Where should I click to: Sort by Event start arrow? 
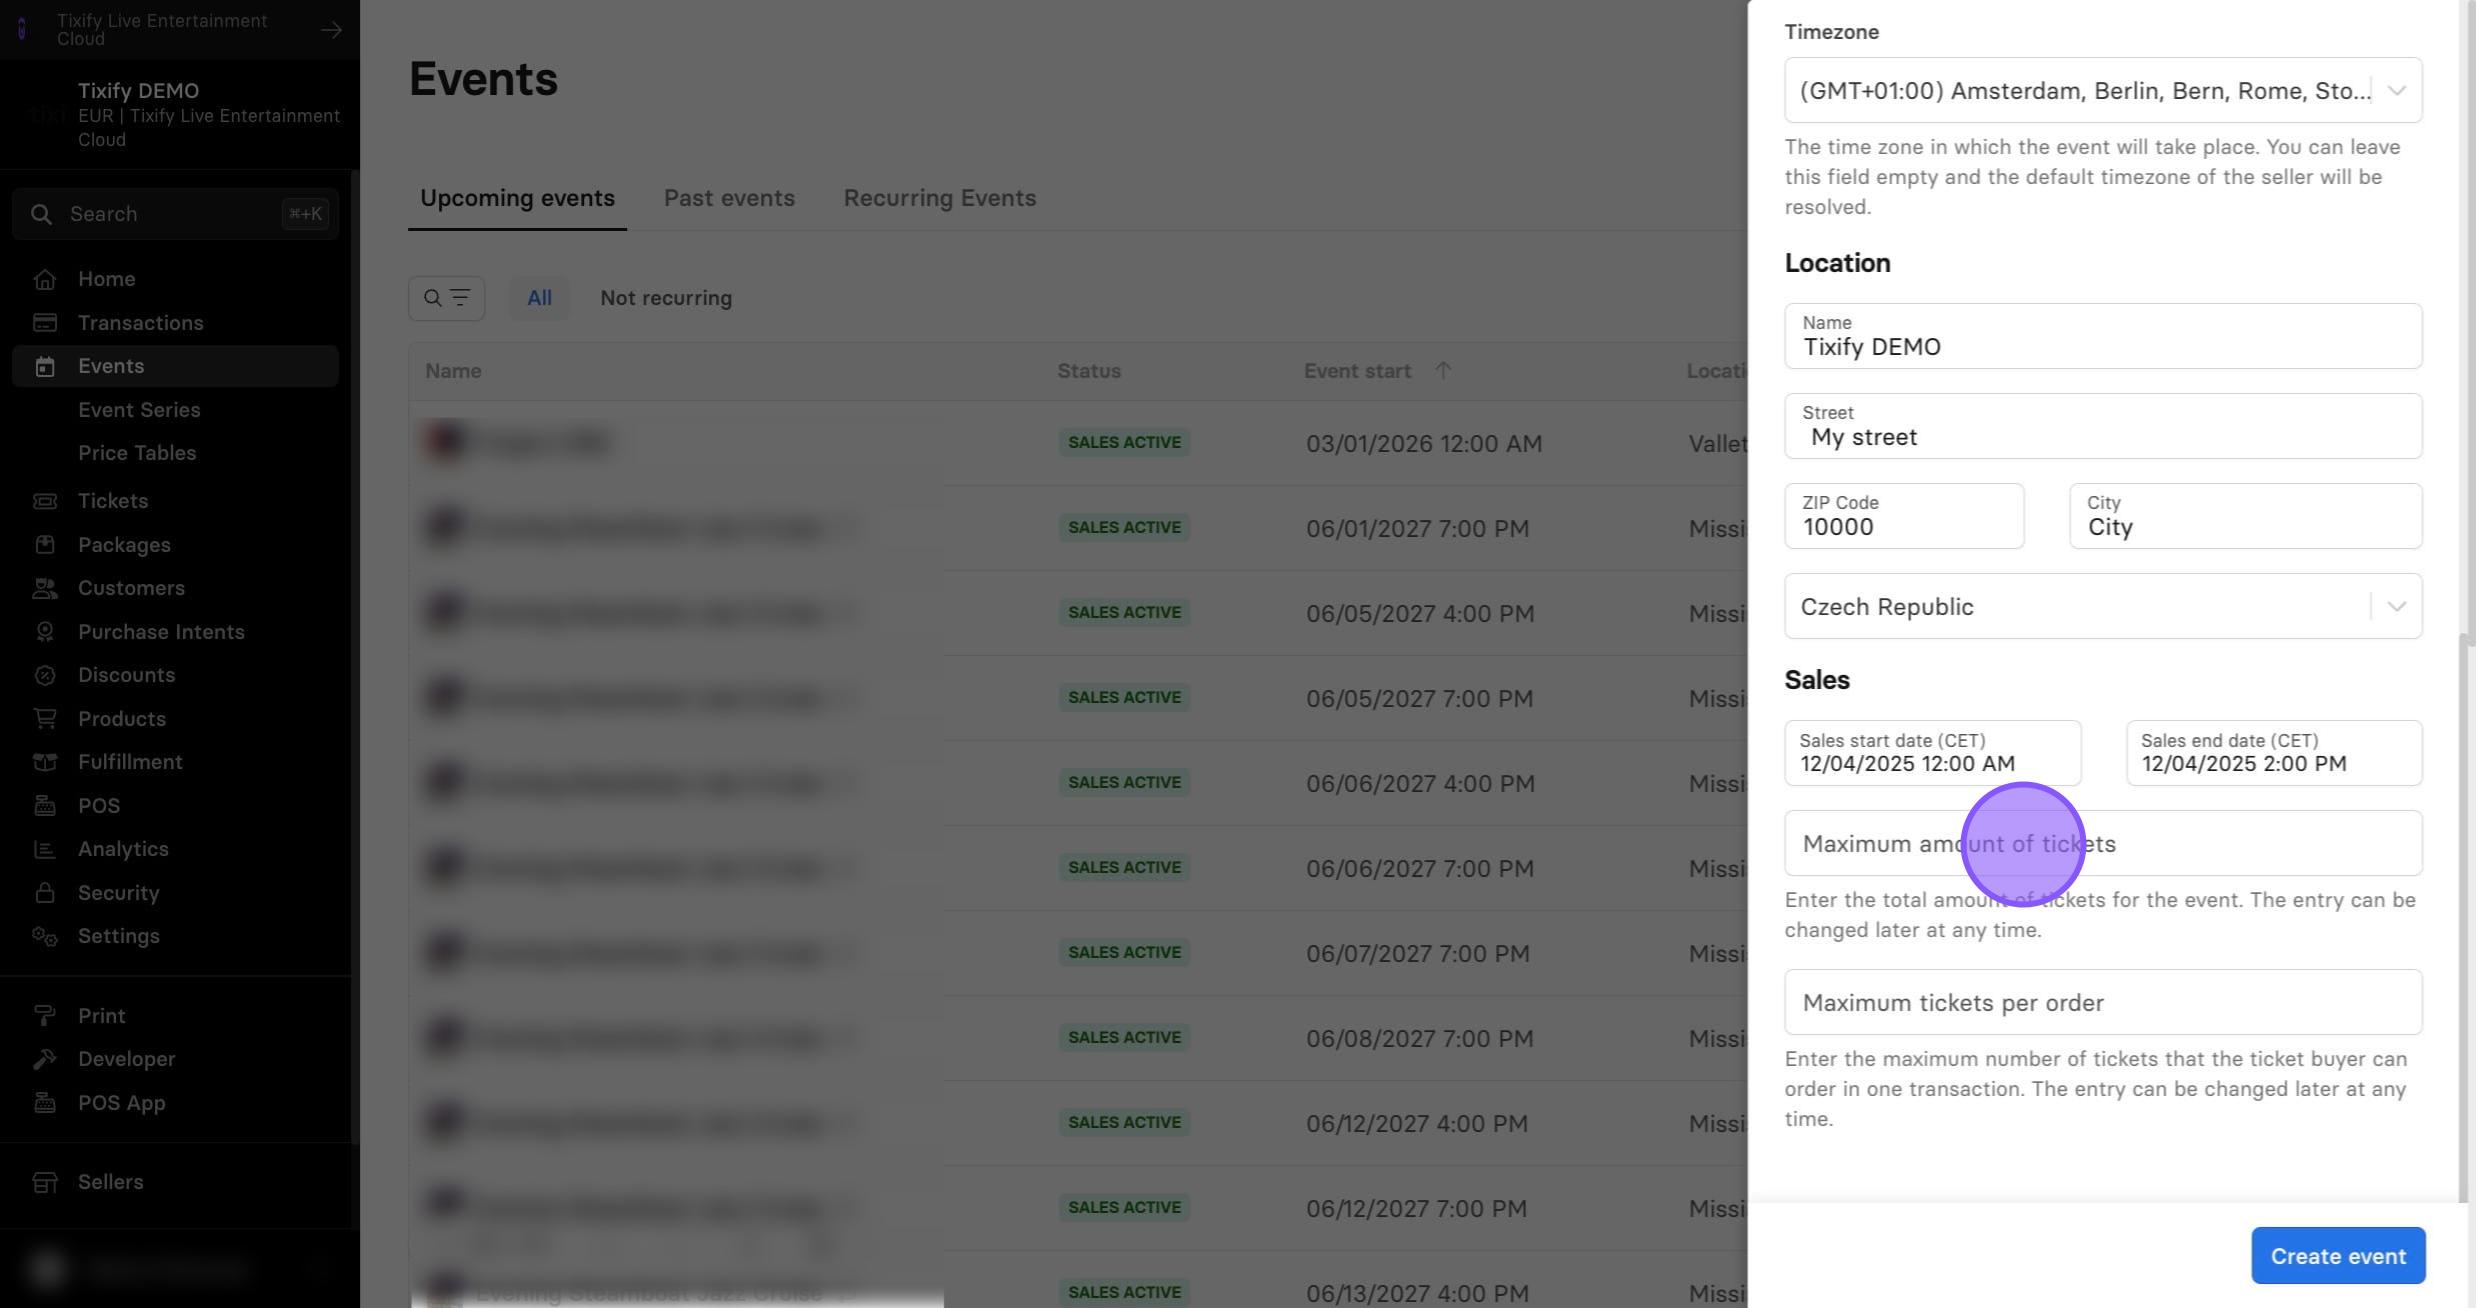pyautogui.click(x=1442, y=371)
